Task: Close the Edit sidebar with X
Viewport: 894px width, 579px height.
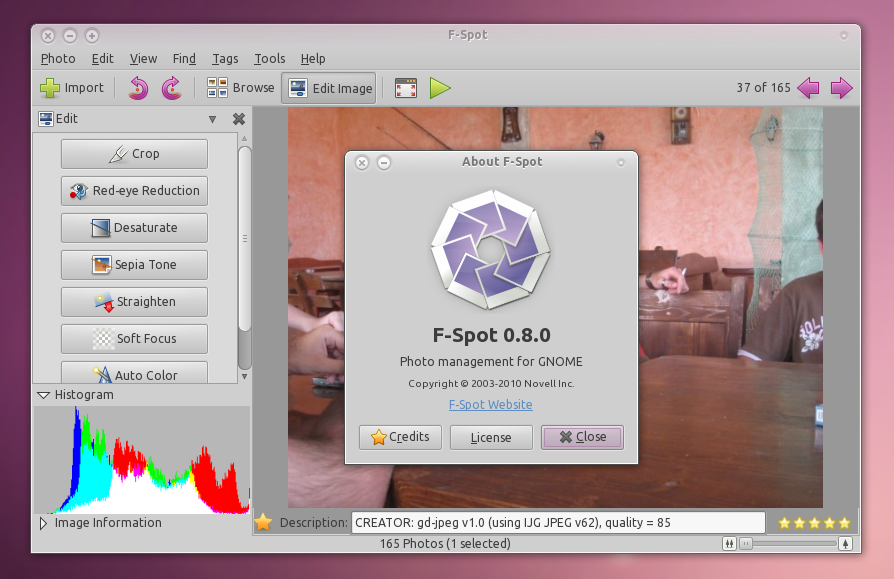Action: (239, 119)
